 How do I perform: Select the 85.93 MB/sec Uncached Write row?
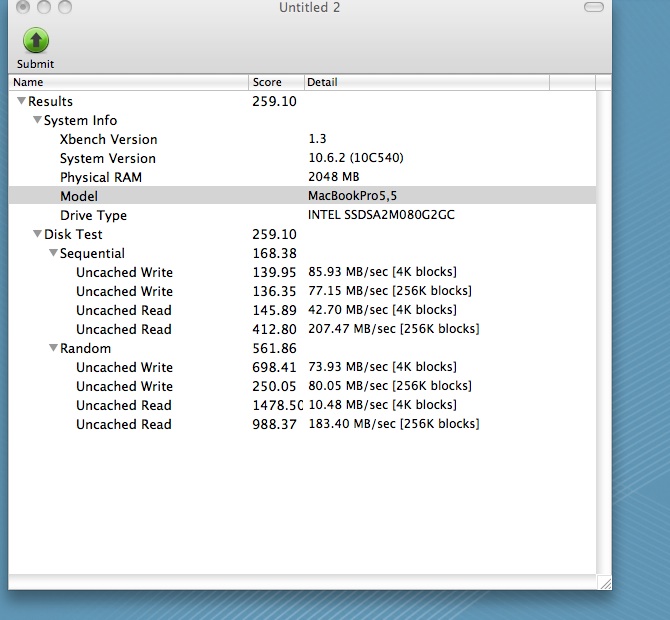(302, 272)
